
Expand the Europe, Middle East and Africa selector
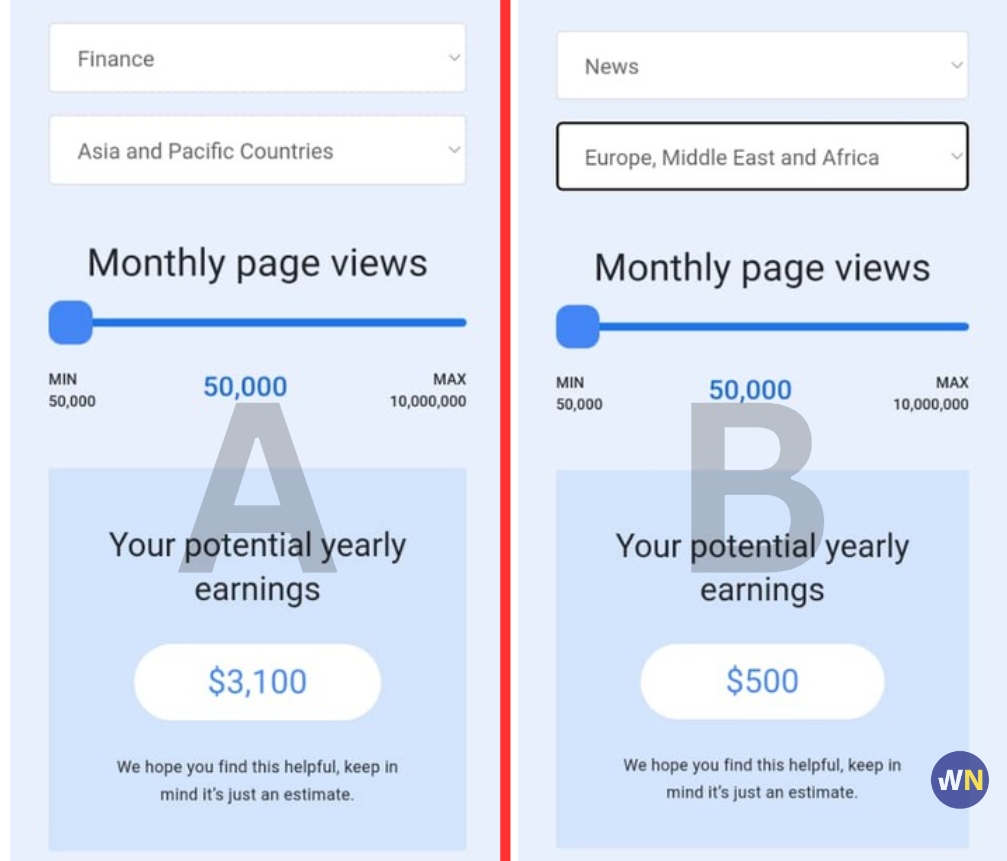tap(762, 157)
